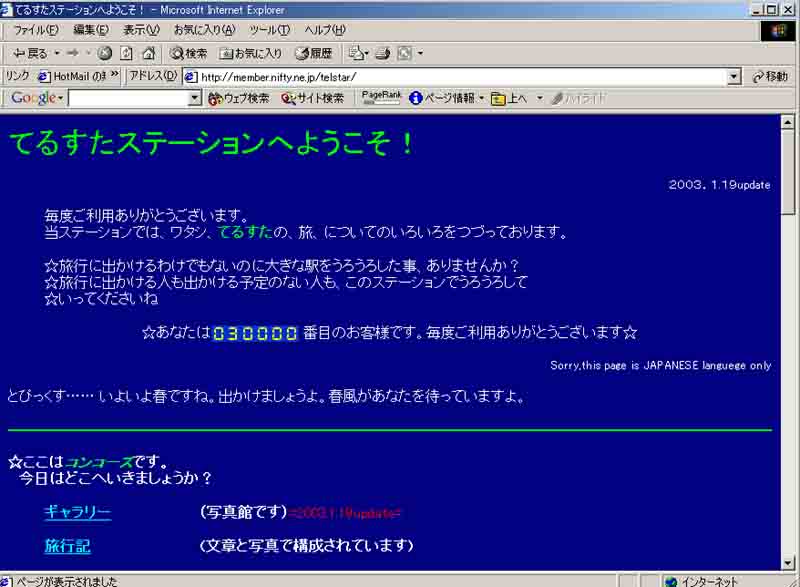This screenshot has width=800, height=587.
Task: Click the Google toolbar search input field
Action: click(128, 98)
